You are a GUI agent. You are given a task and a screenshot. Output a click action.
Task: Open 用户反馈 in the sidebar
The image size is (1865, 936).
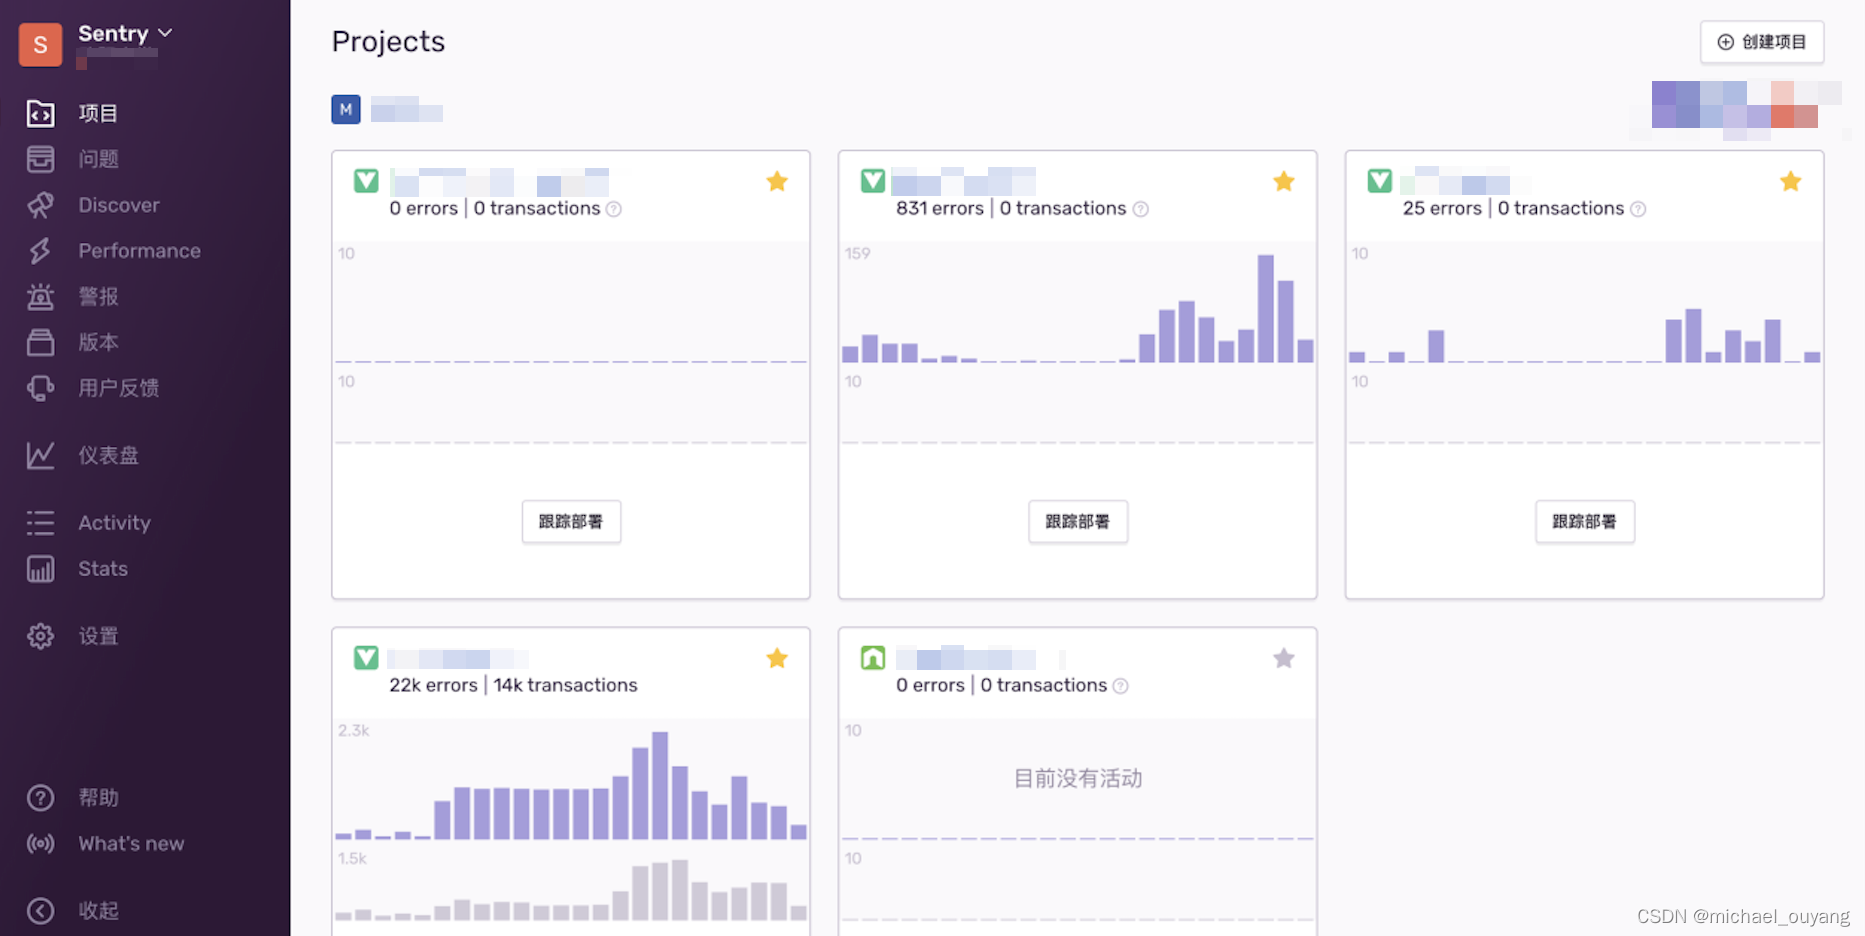pyautogui.click(x=119, y=388)
